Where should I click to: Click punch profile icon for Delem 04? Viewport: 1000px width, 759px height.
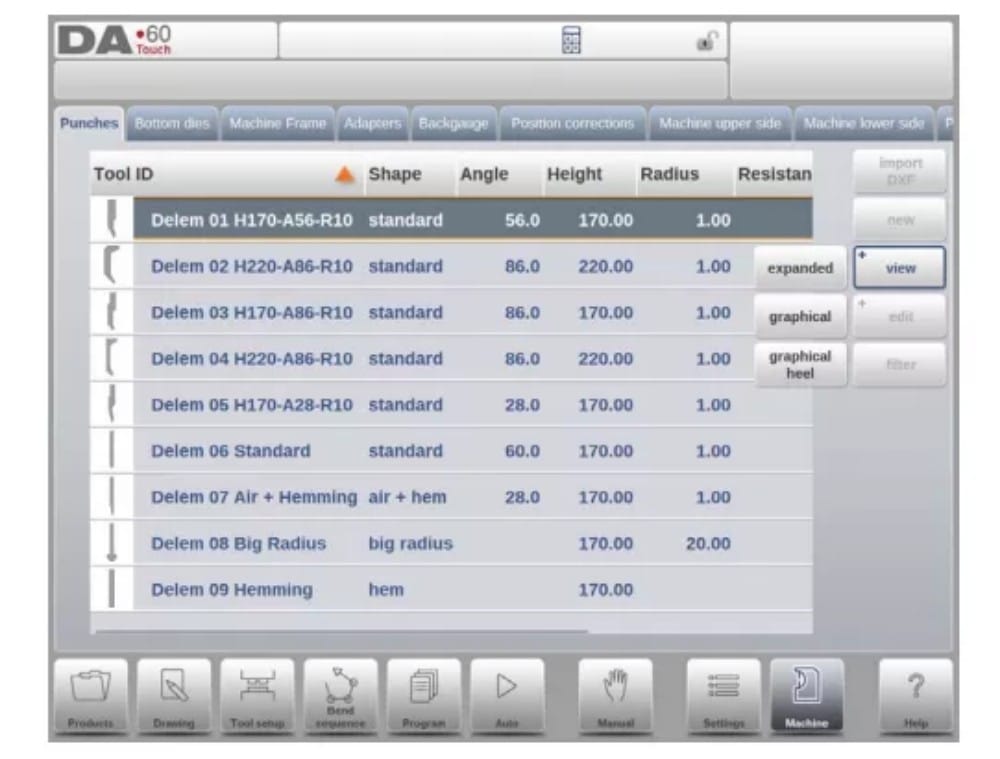112,358
